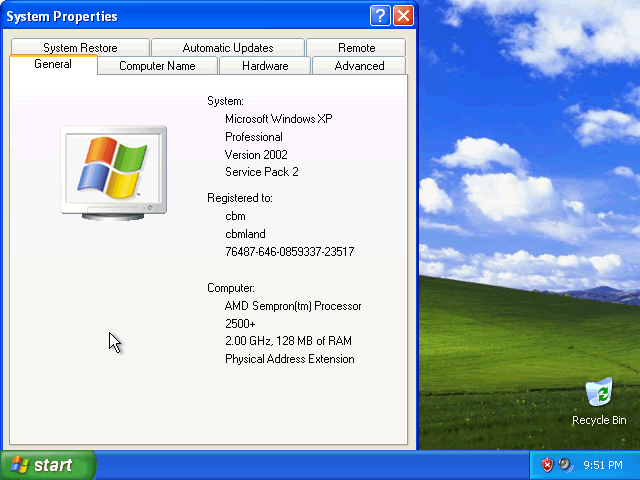This screenshot has height=480, width=640.
Task: Click the product ID number 76487-646-0859337-23517
Action: click(x=289, y=252)
